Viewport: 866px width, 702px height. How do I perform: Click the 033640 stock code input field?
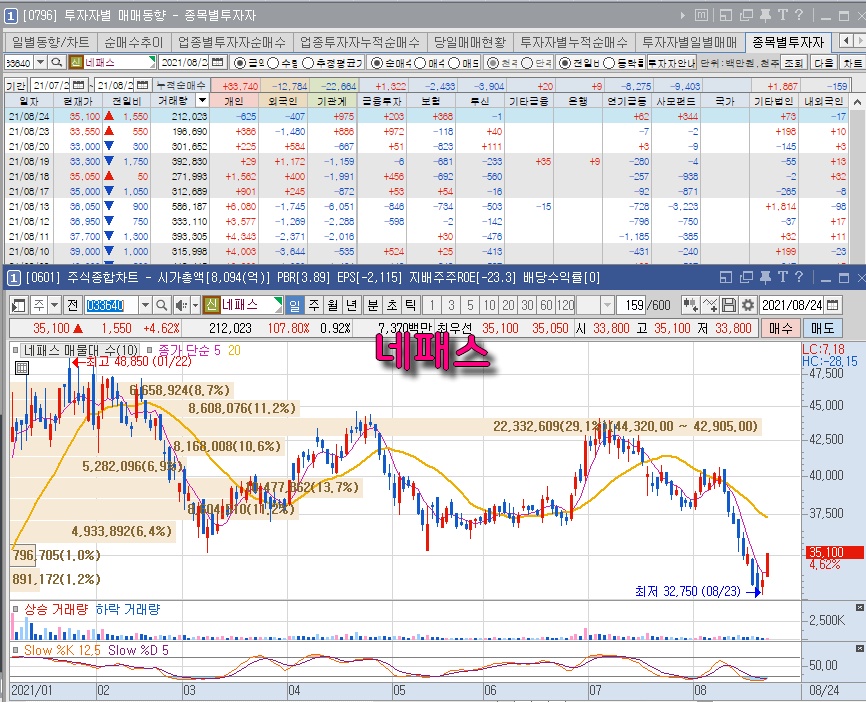pos(111,305)
